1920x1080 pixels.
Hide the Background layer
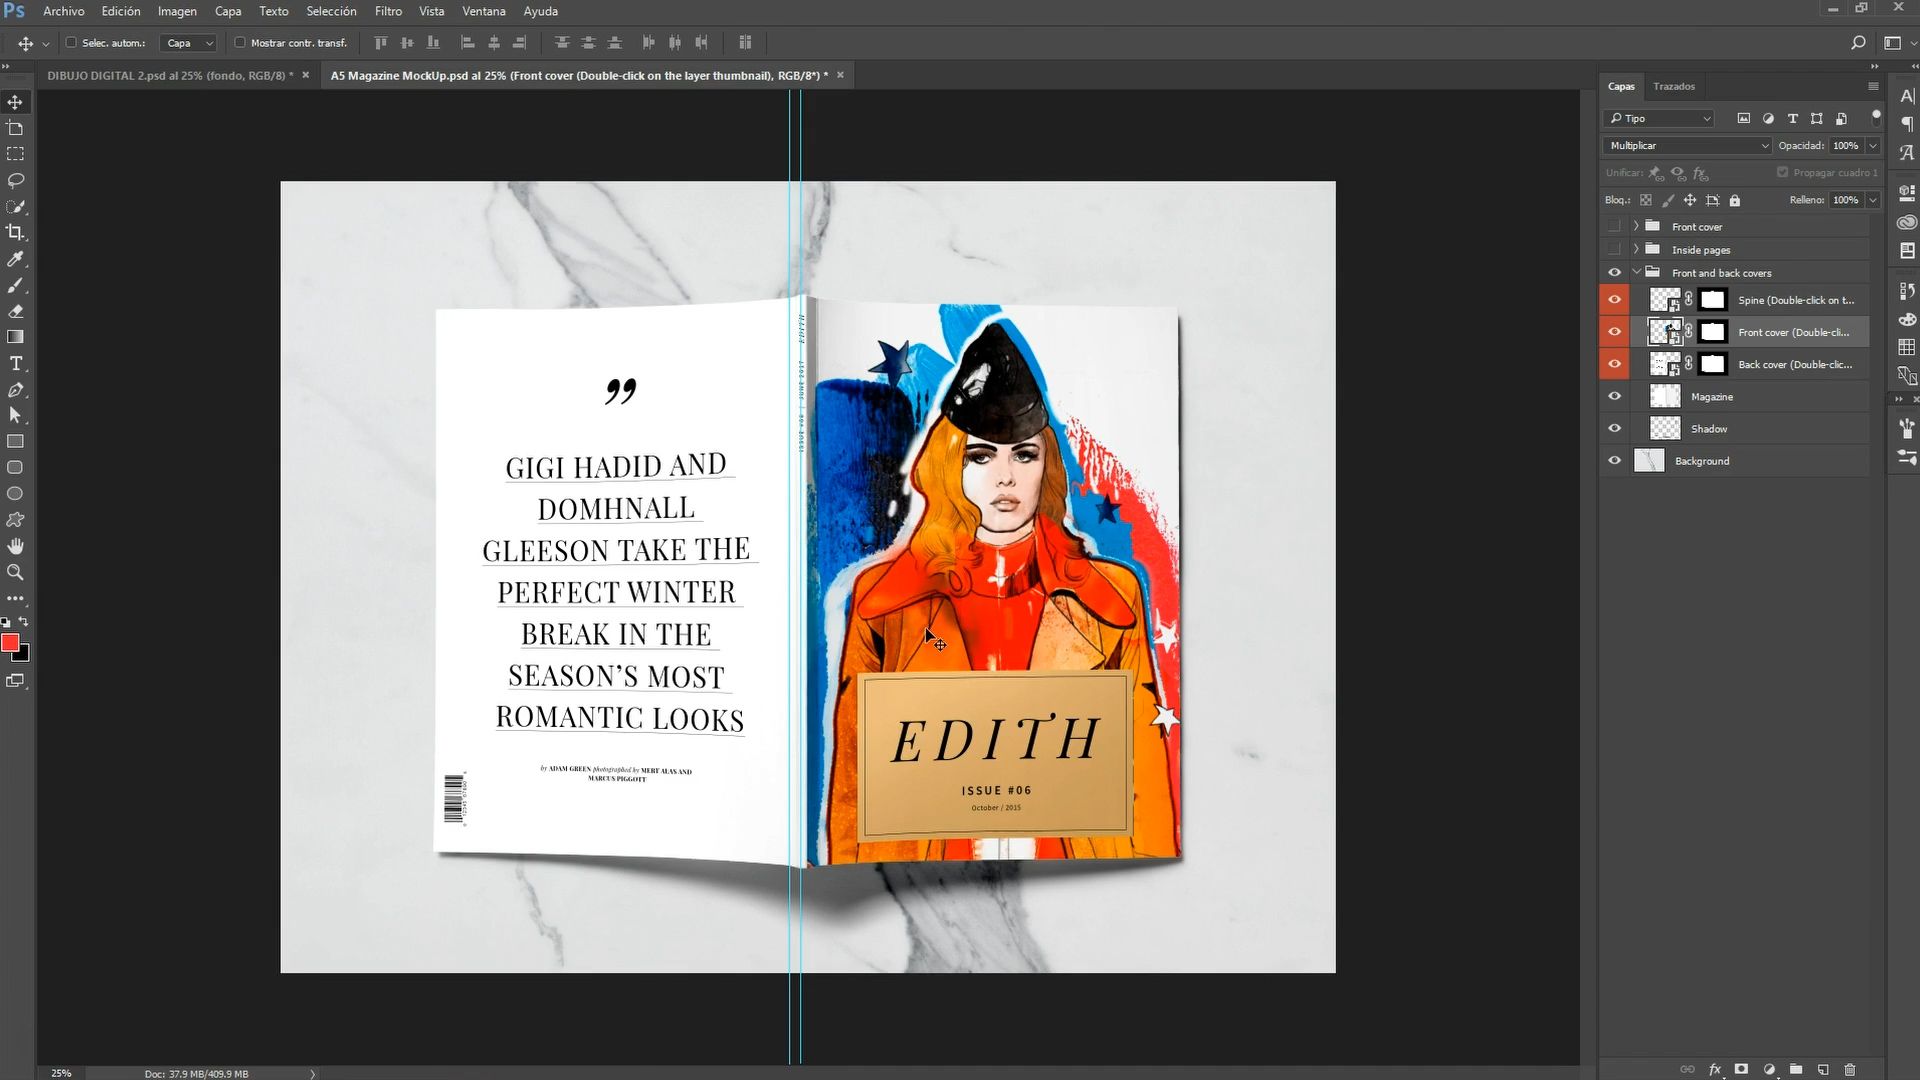1614,460
